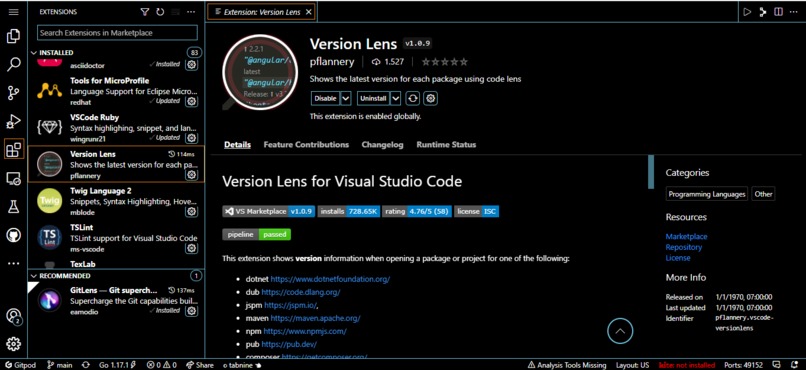Switch to the Changelog tab
Image resolution: width=806 pixels, height=370 pixels.
point(382,144)
